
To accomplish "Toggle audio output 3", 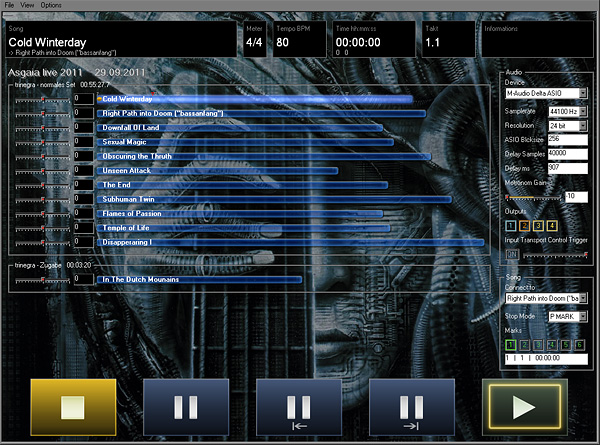I will [538, 226].
